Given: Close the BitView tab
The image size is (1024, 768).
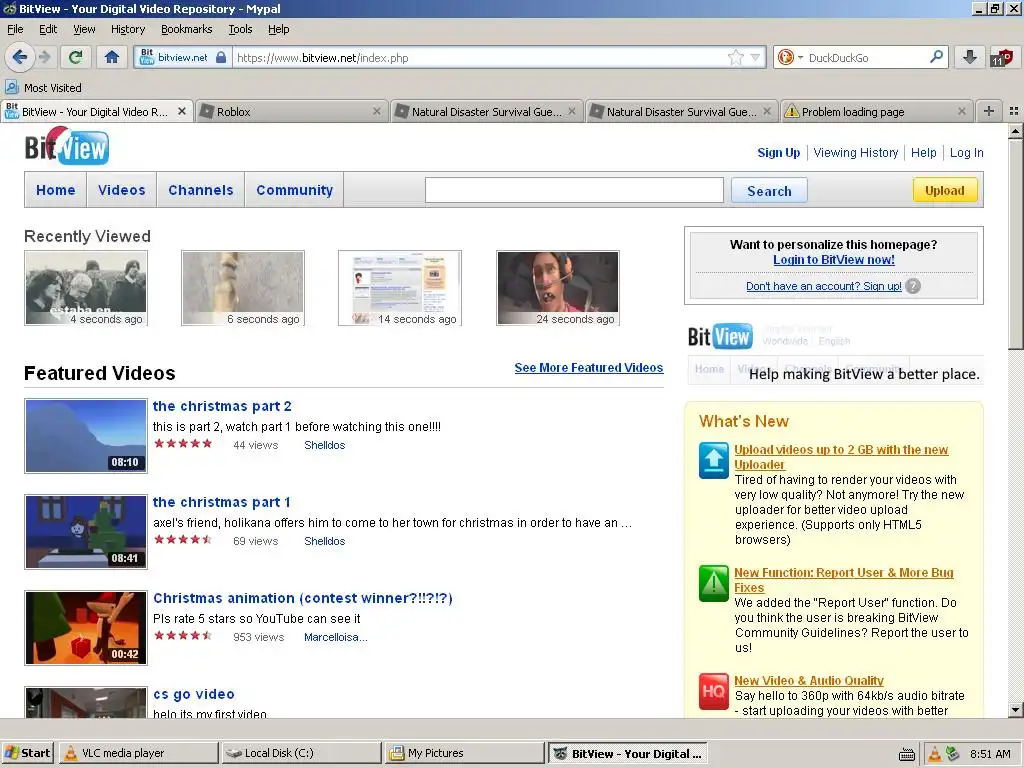Looking at the screenshot, I should 182,112.
